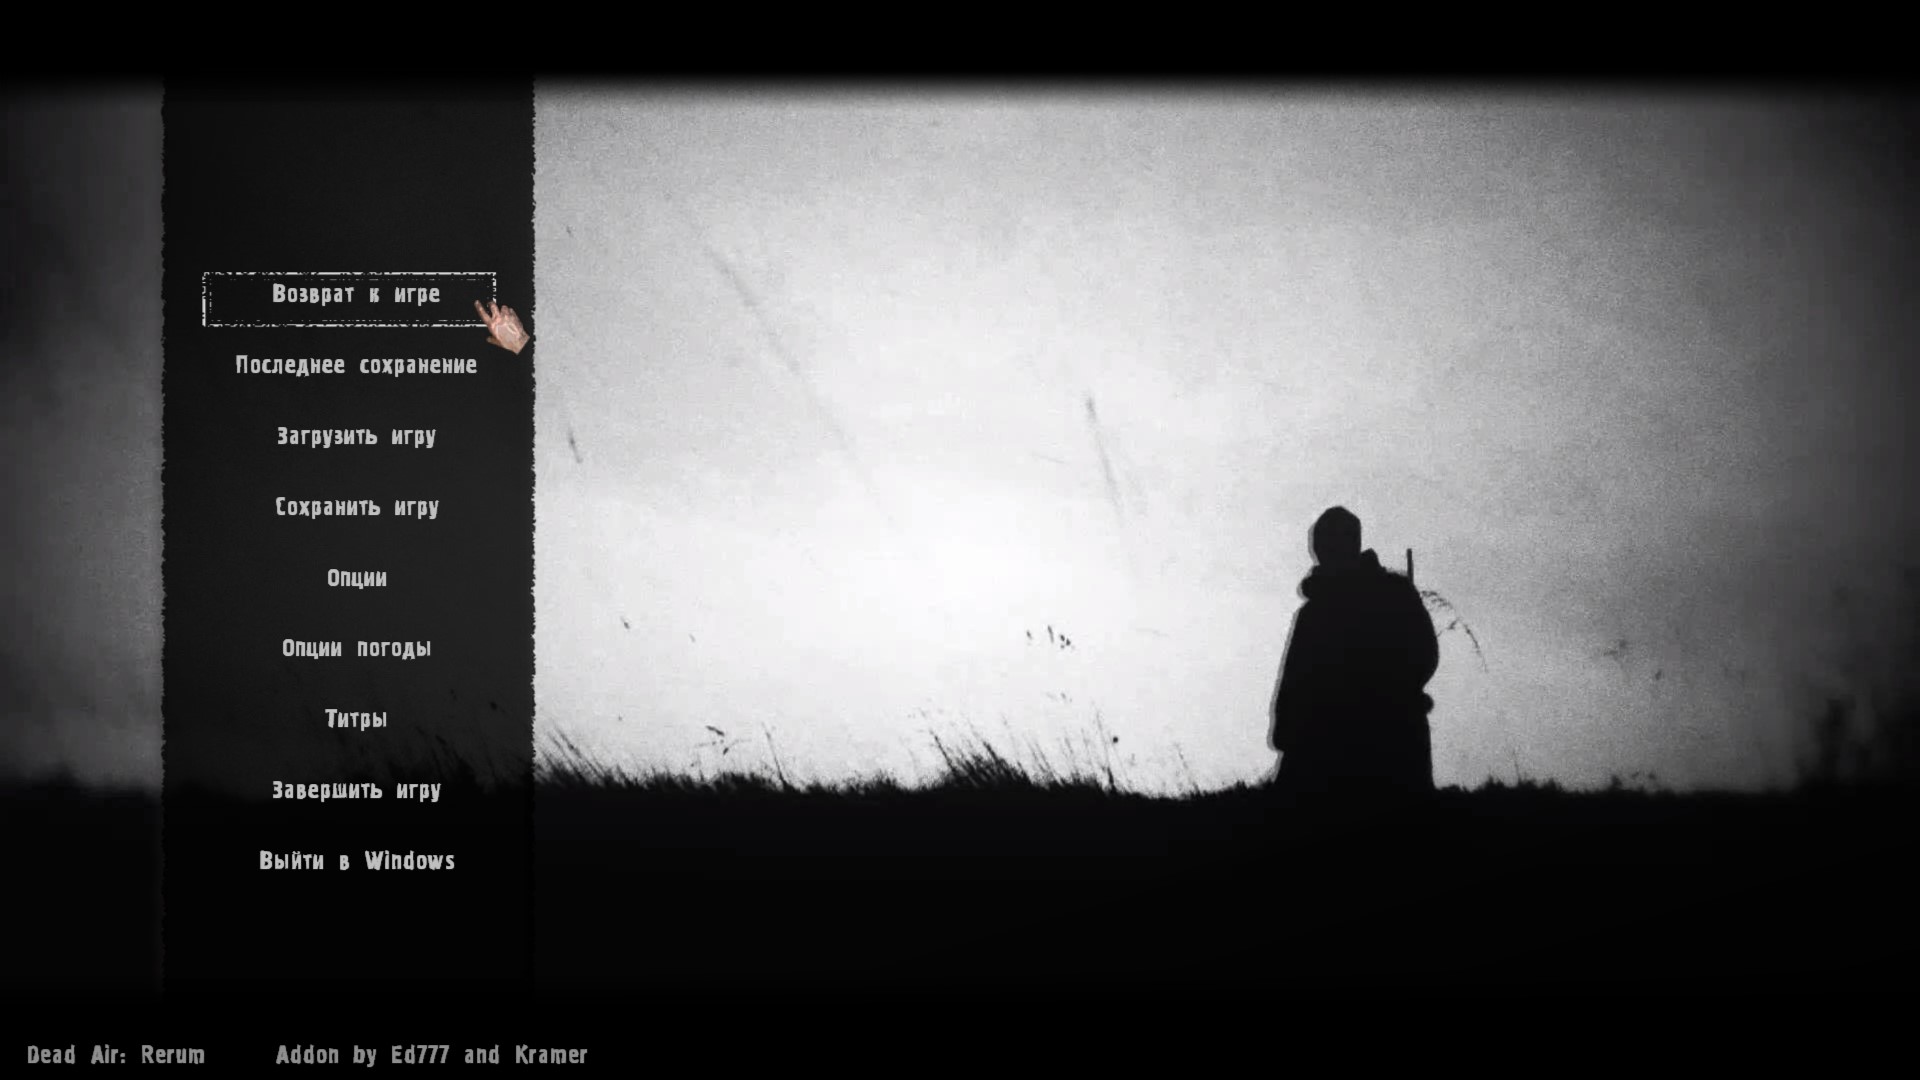Open "Опции погоды" weather options
Viewport: 1920px width, 1080px height.
pyautogui.click(x=356, y=649)
